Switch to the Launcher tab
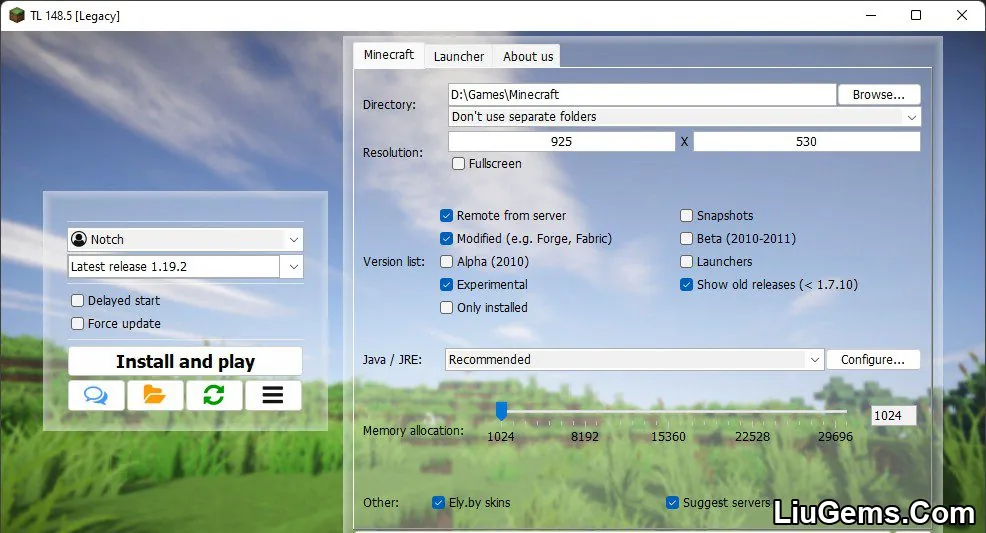The image size is (986, 533). 459,57
